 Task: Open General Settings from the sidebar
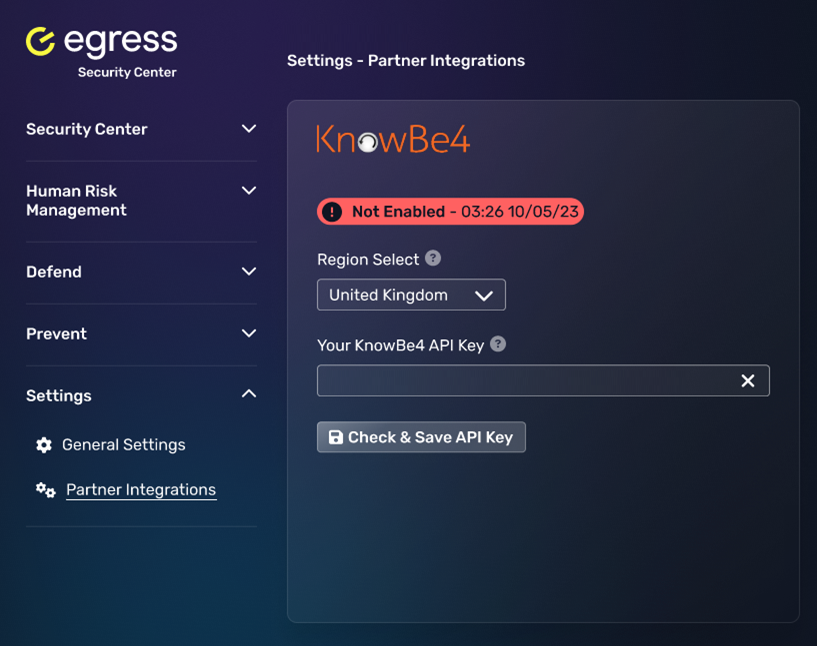coord(124,444)
